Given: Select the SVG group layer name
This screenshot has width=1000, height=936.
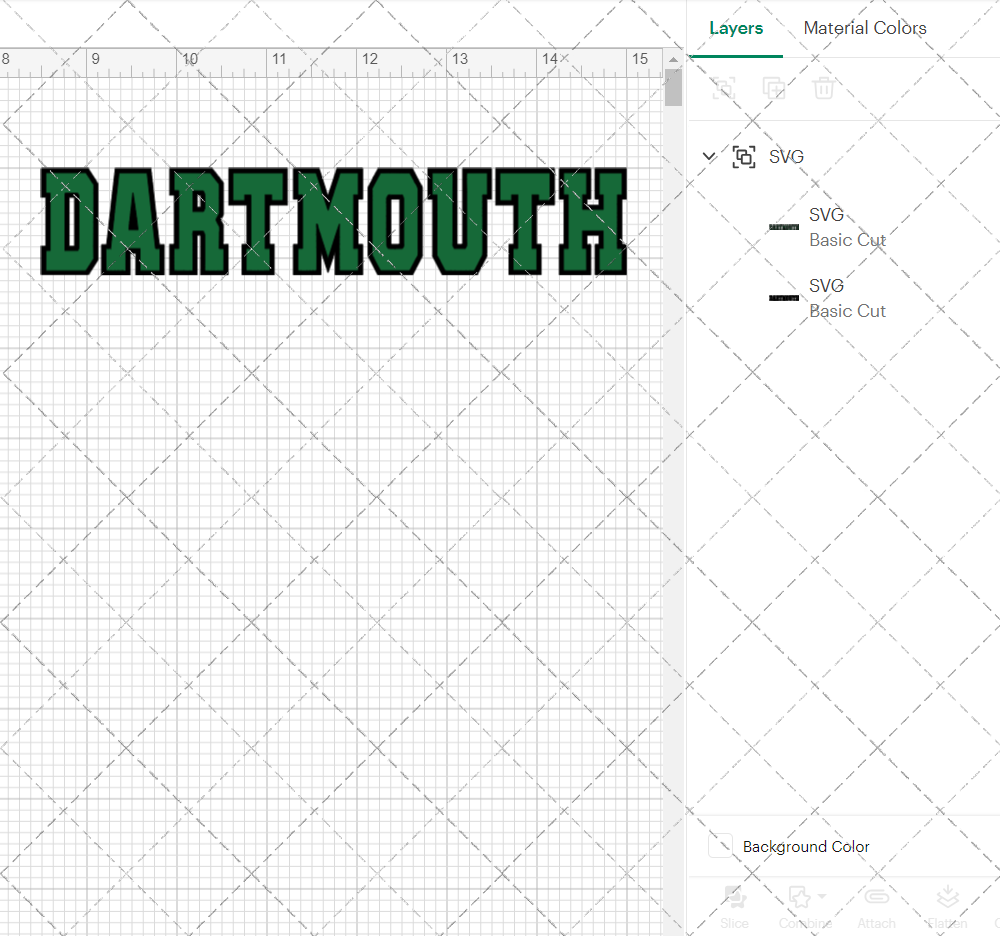Looking at the screenshot, I should tap(786, 156).
